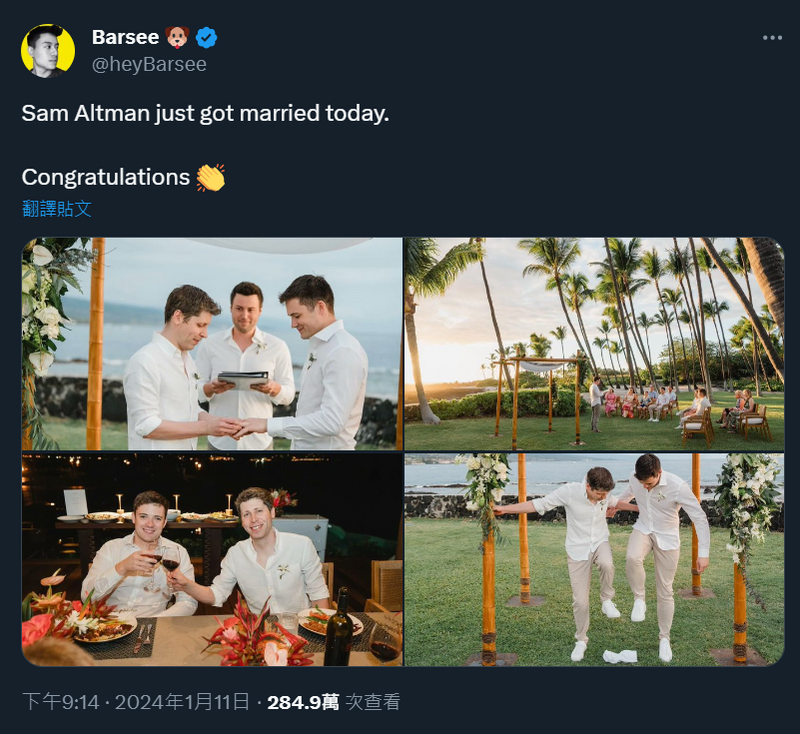This screenshot has width=800, height=734.
Task: Click the 2024年1月11日 post date
Action: click(x=181, y=702)
